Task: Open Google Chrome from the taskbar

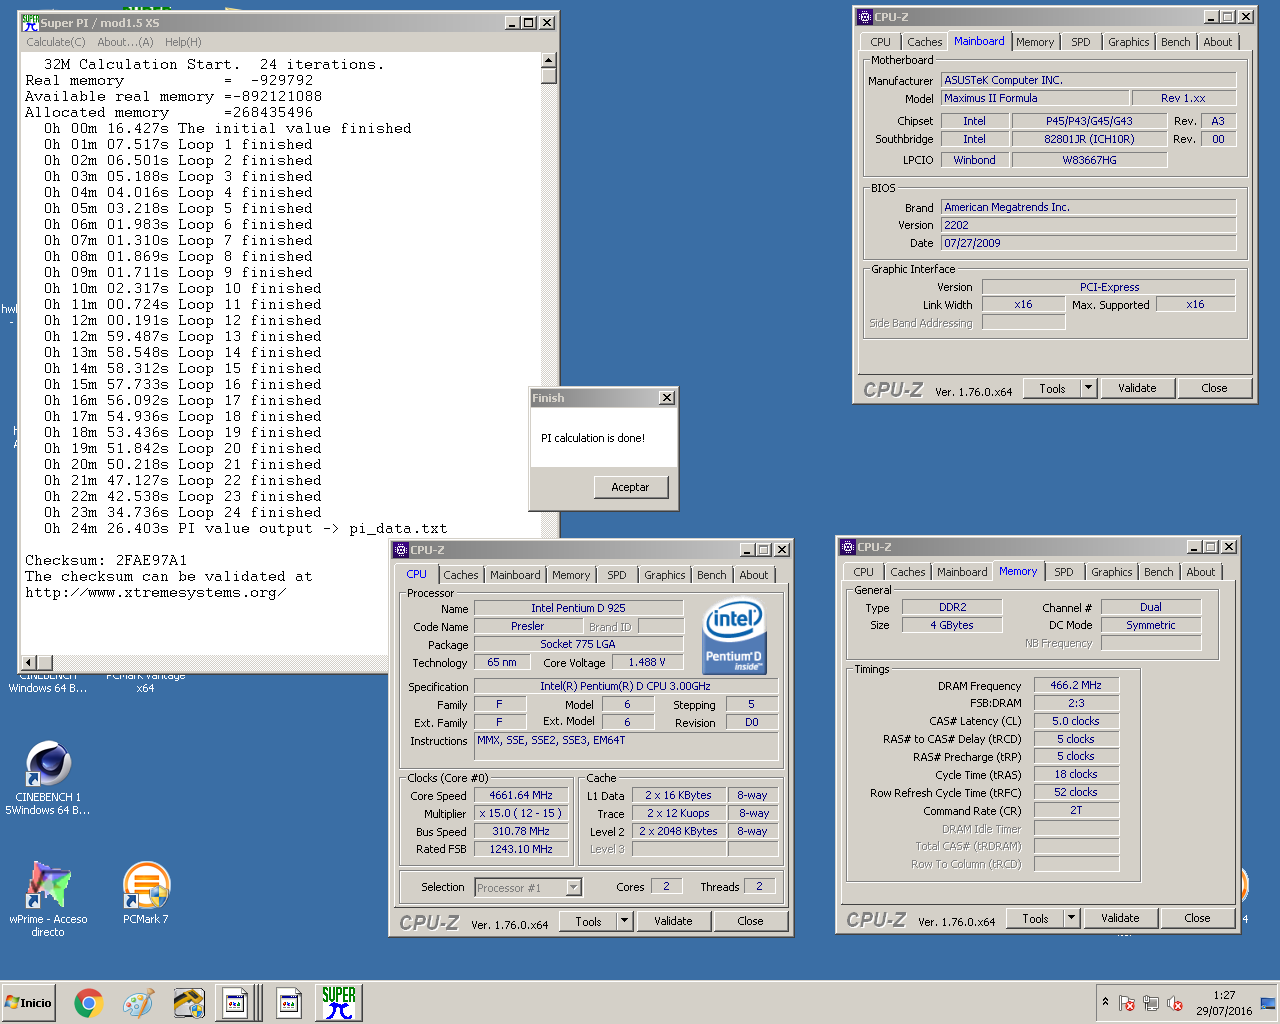Action: pos(89,1003)
